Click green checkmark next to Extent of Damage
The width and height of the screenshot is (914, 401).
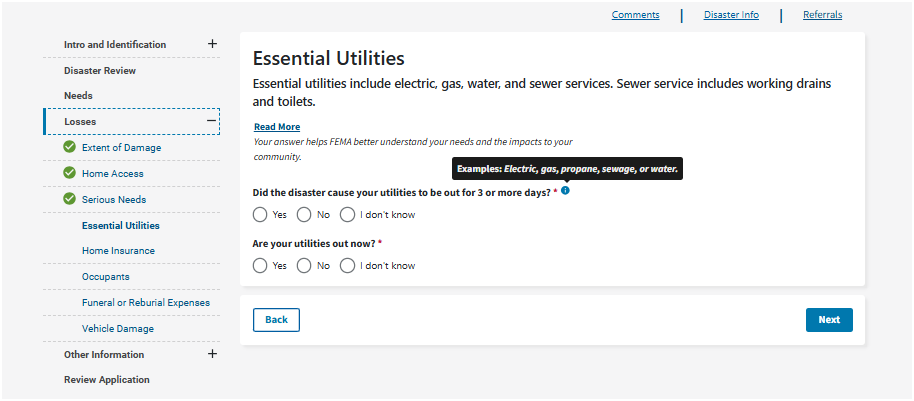(x=69, y=147)
